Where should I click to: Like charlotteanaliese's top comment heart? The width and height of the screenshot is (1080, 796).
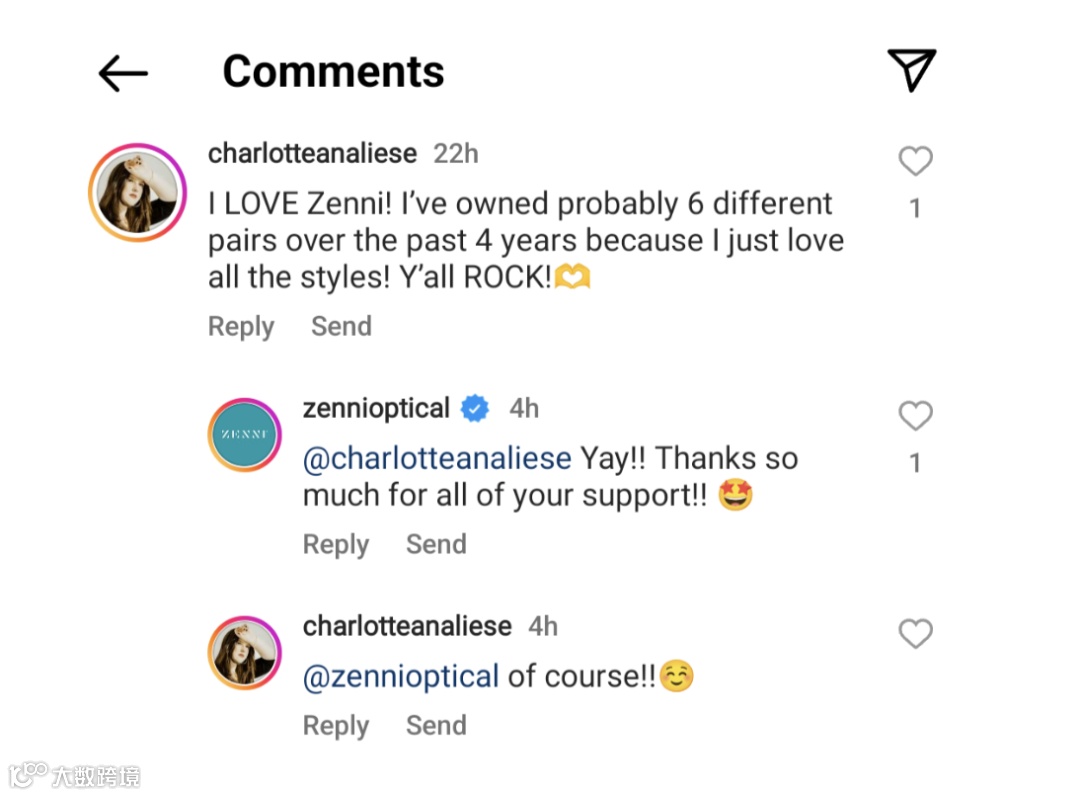coord(915,161)
